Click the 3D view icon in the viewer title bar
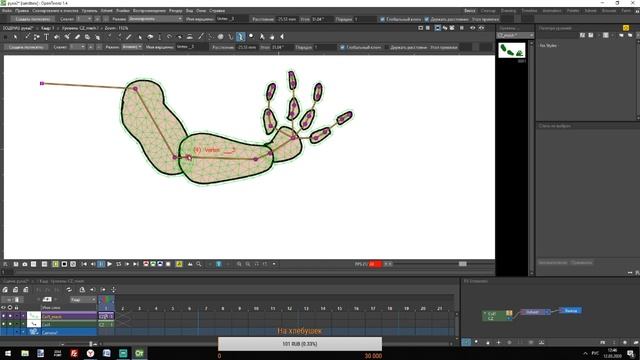 point(445,28)
